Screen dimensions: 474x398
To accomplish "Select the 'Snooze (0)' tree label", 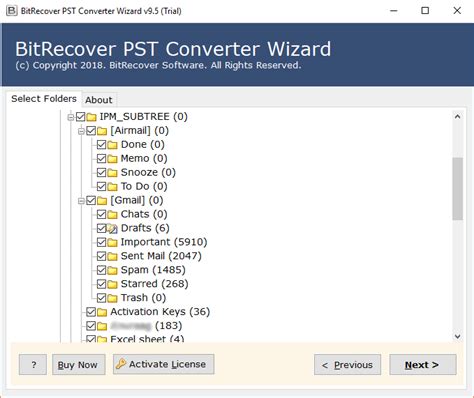I will pyautogui.click(x=148, y=172).
